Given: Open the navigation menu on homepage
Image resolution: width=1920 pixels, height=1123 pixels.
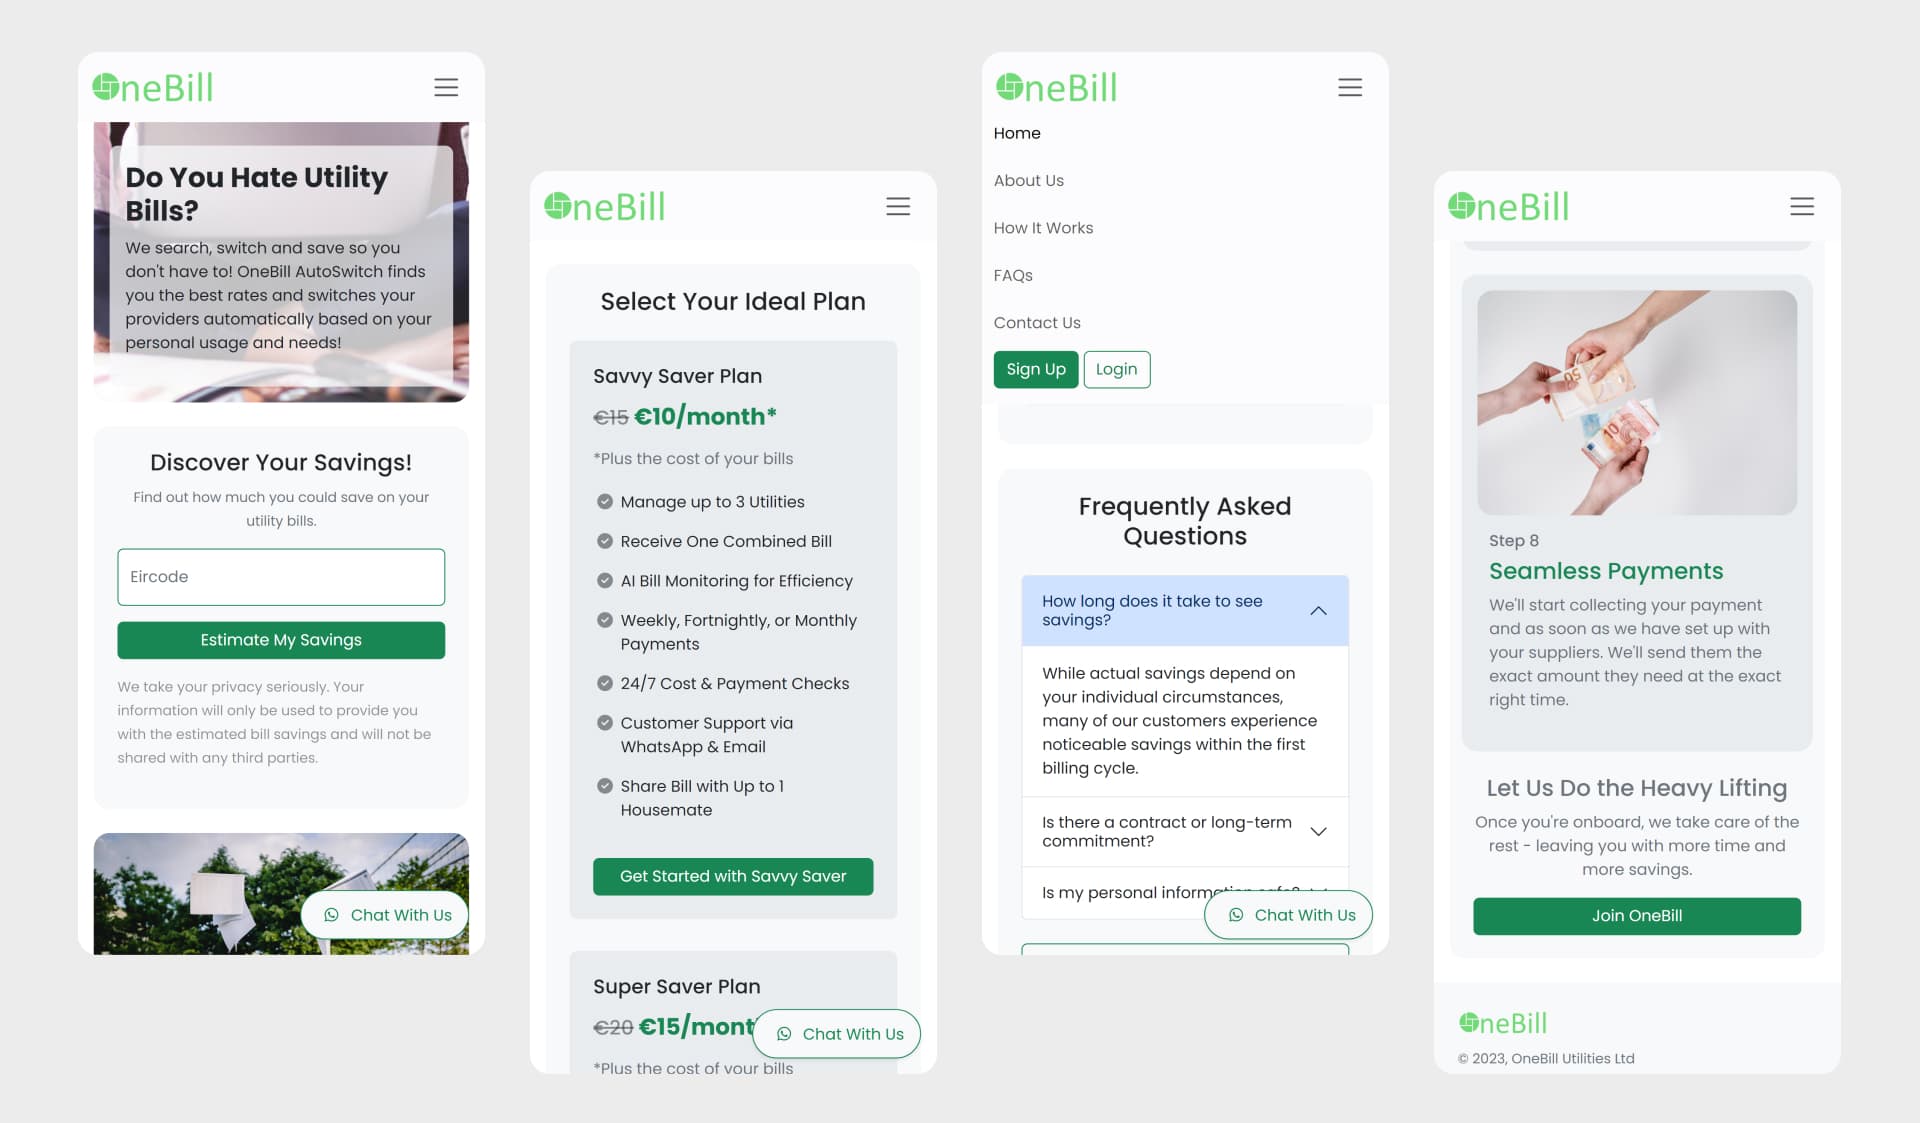Looking at the screenshot, I should pyautogui.click(x=446, y=87).
